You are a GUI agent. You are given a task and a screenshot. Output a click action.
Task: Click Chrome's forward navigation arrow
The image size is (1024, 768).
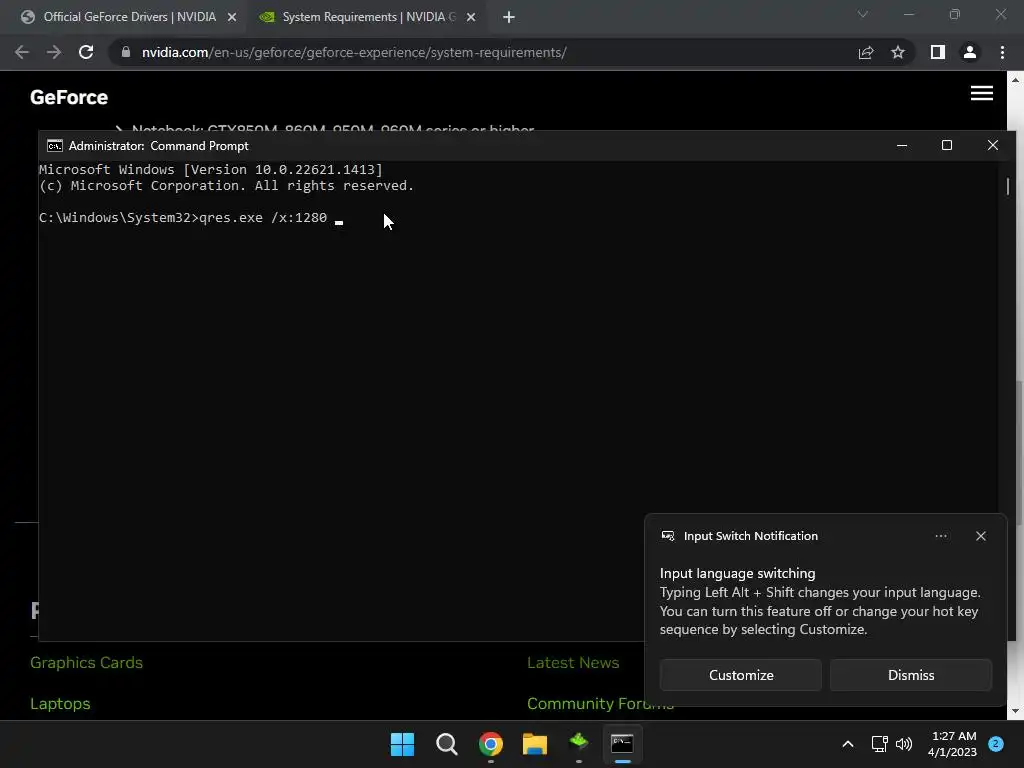point(54,52)
